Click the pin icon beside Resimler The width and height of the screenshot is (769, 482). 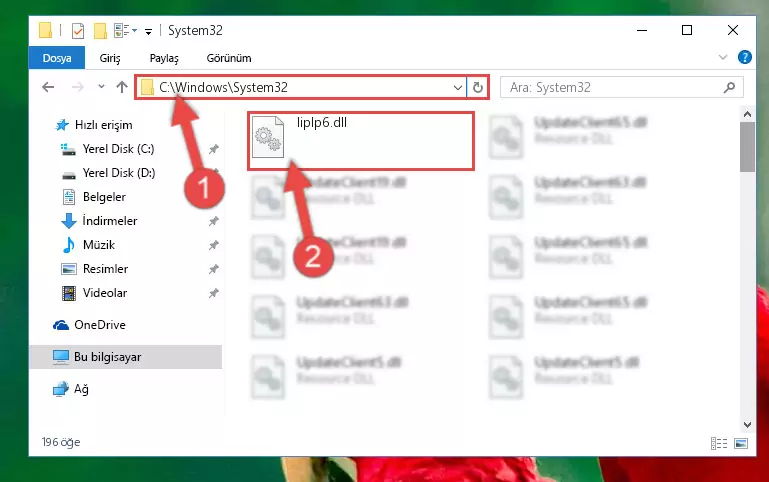(x=213, y=269)
